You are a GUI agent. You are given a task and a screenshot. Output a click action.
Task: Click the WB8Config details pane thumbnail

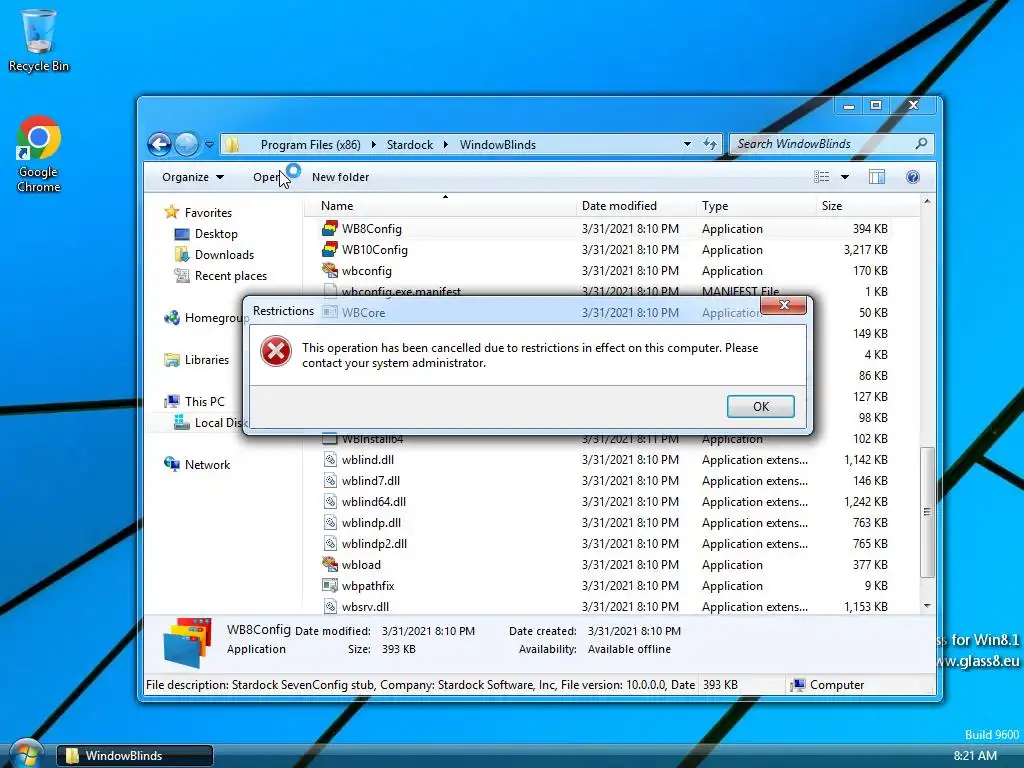coord(187,642)
